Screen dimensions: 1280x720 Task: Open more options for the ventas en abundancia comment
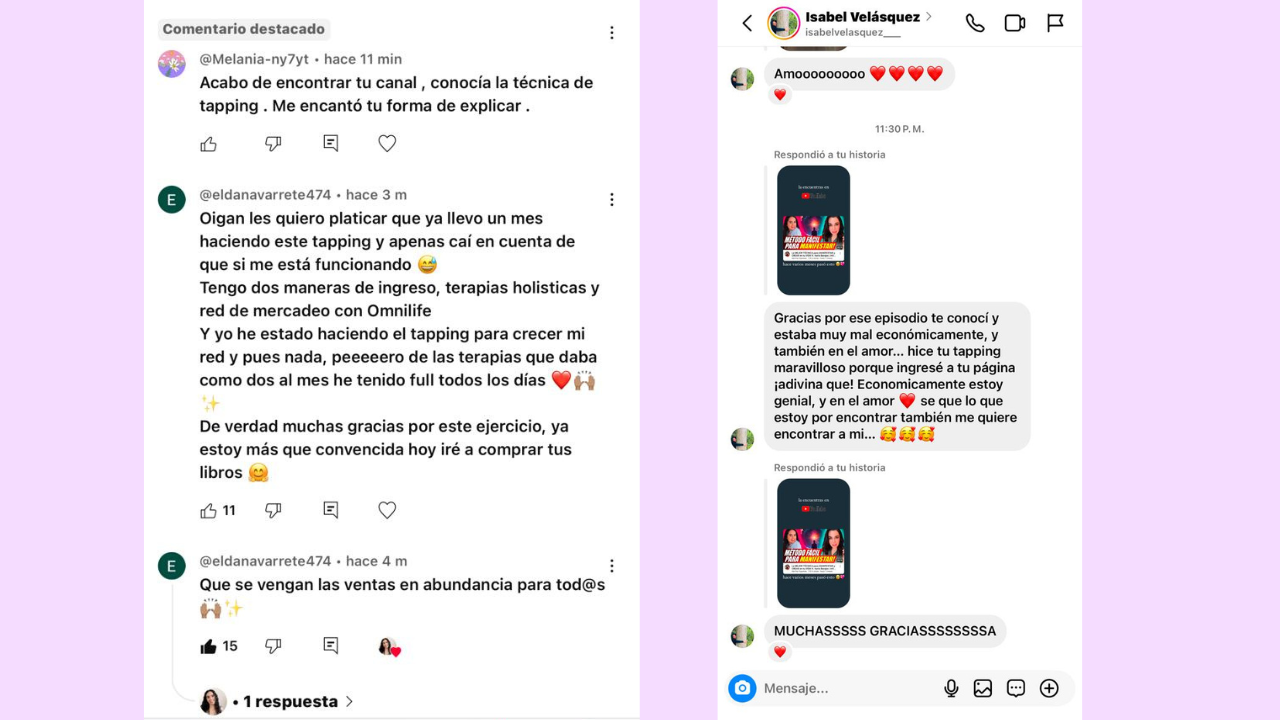612,566
